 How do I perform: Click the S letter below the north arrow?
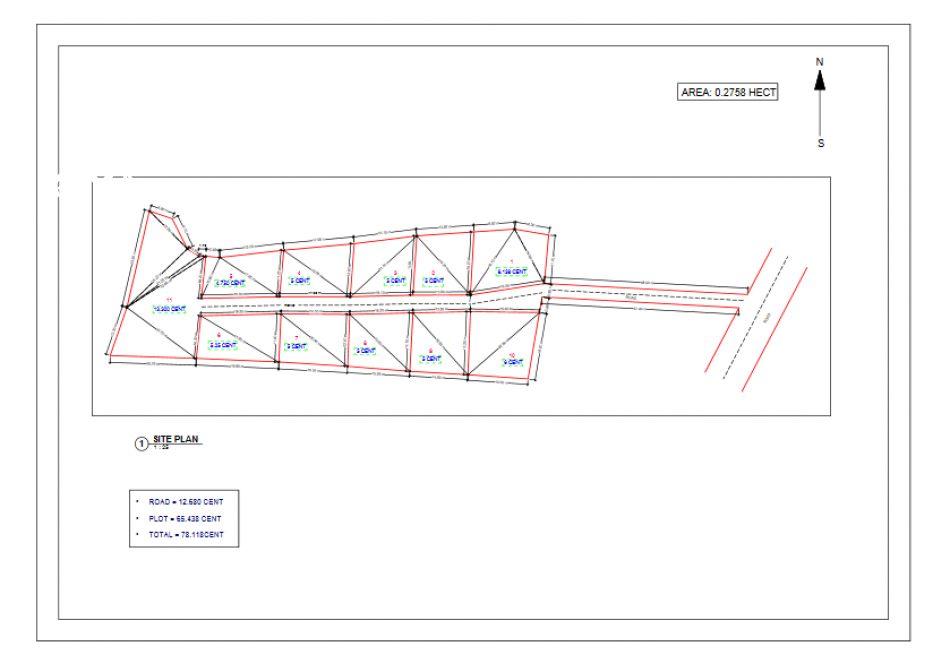coord(820,143)
